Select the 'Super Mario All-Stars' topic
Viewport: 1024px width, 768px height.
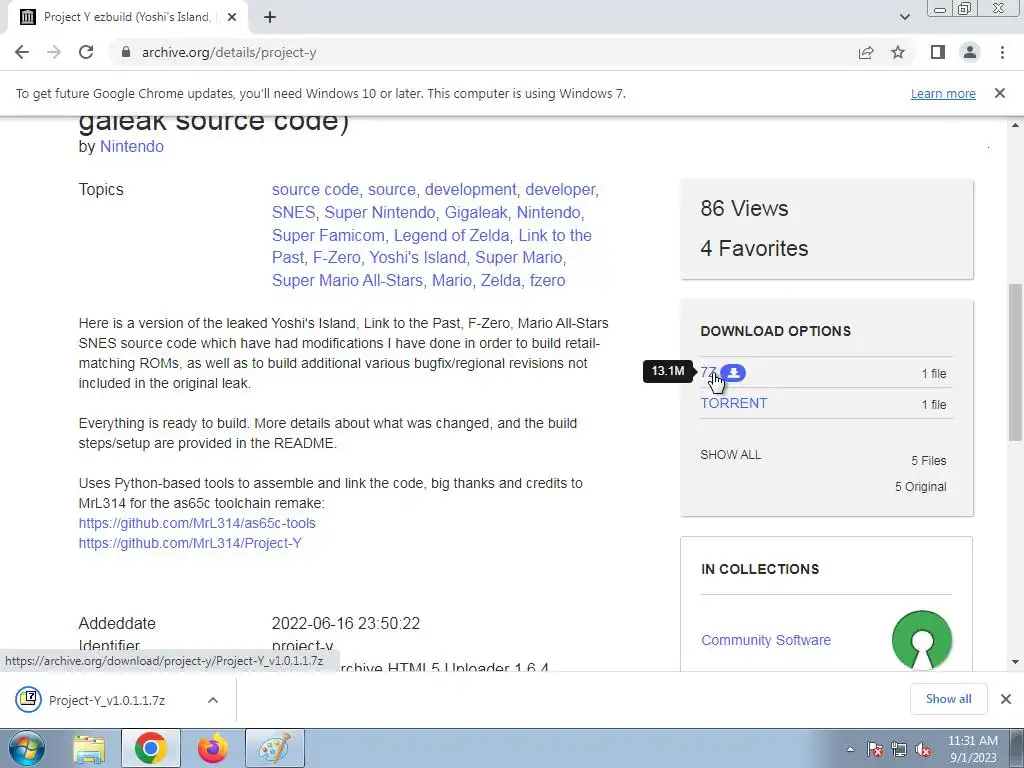coord(347,280)
